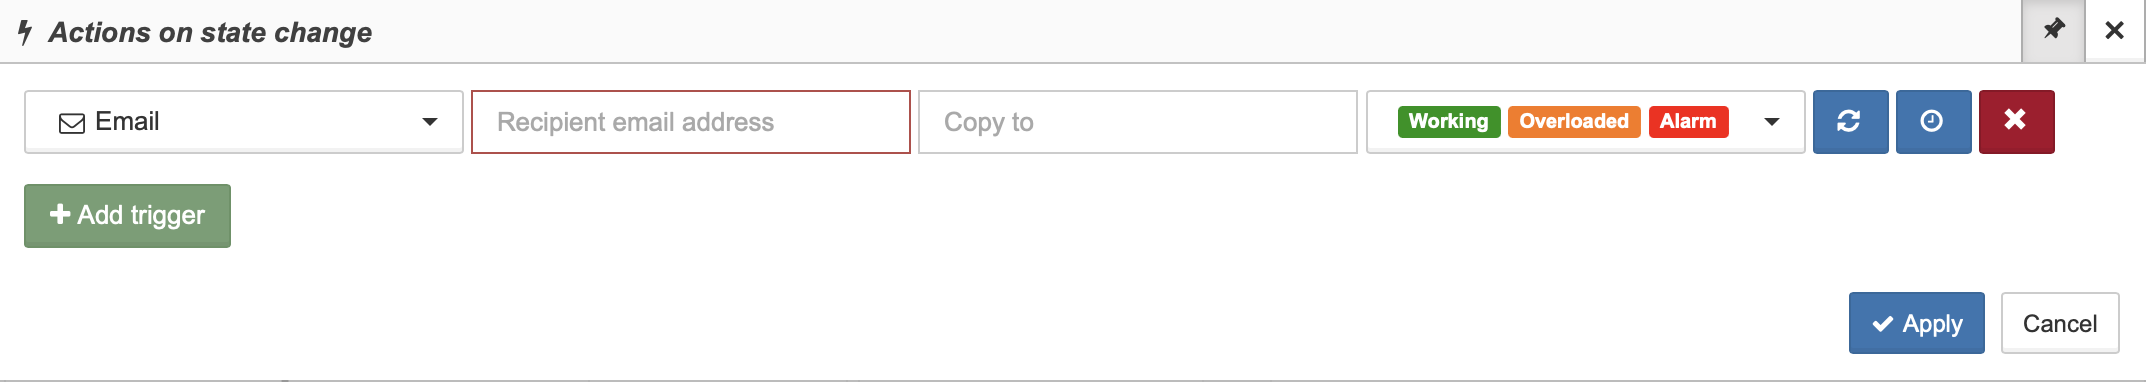
Task: Click the caret next to Email
Action: (x=430, y=122)
